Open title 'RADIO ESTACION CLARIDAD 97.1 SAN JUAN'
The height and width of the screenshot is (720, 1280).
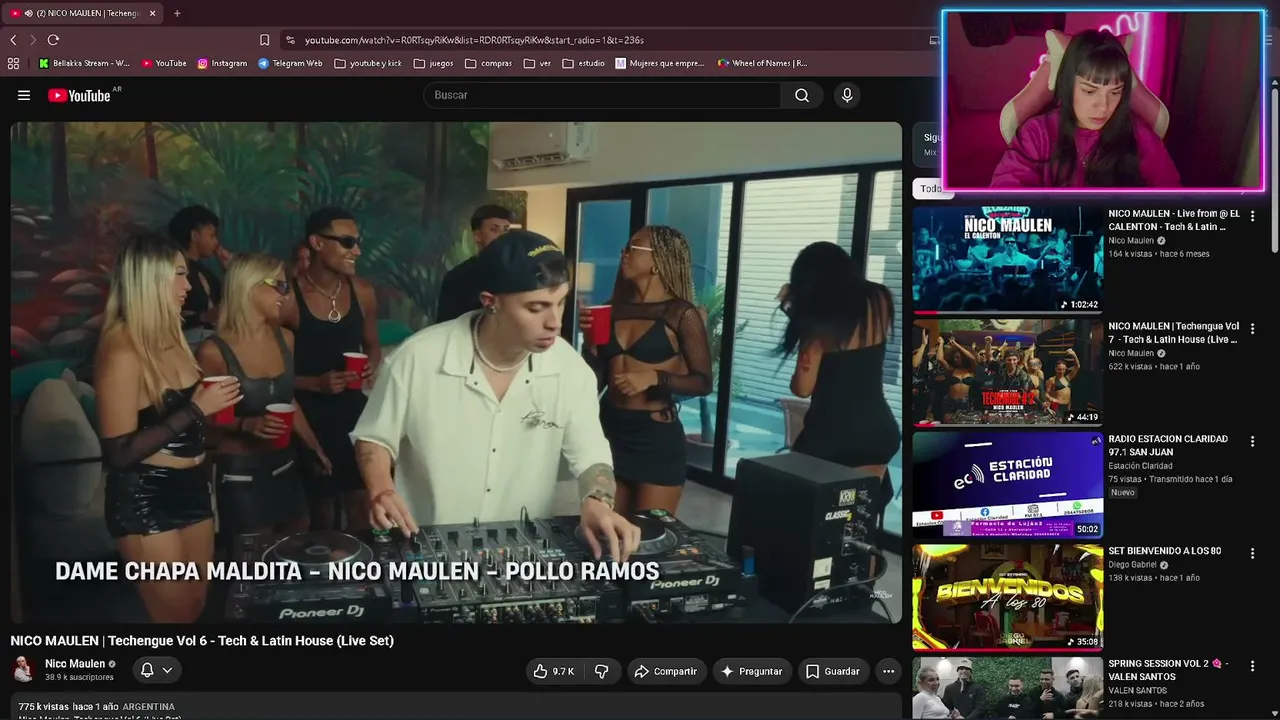coord(1168,445)
